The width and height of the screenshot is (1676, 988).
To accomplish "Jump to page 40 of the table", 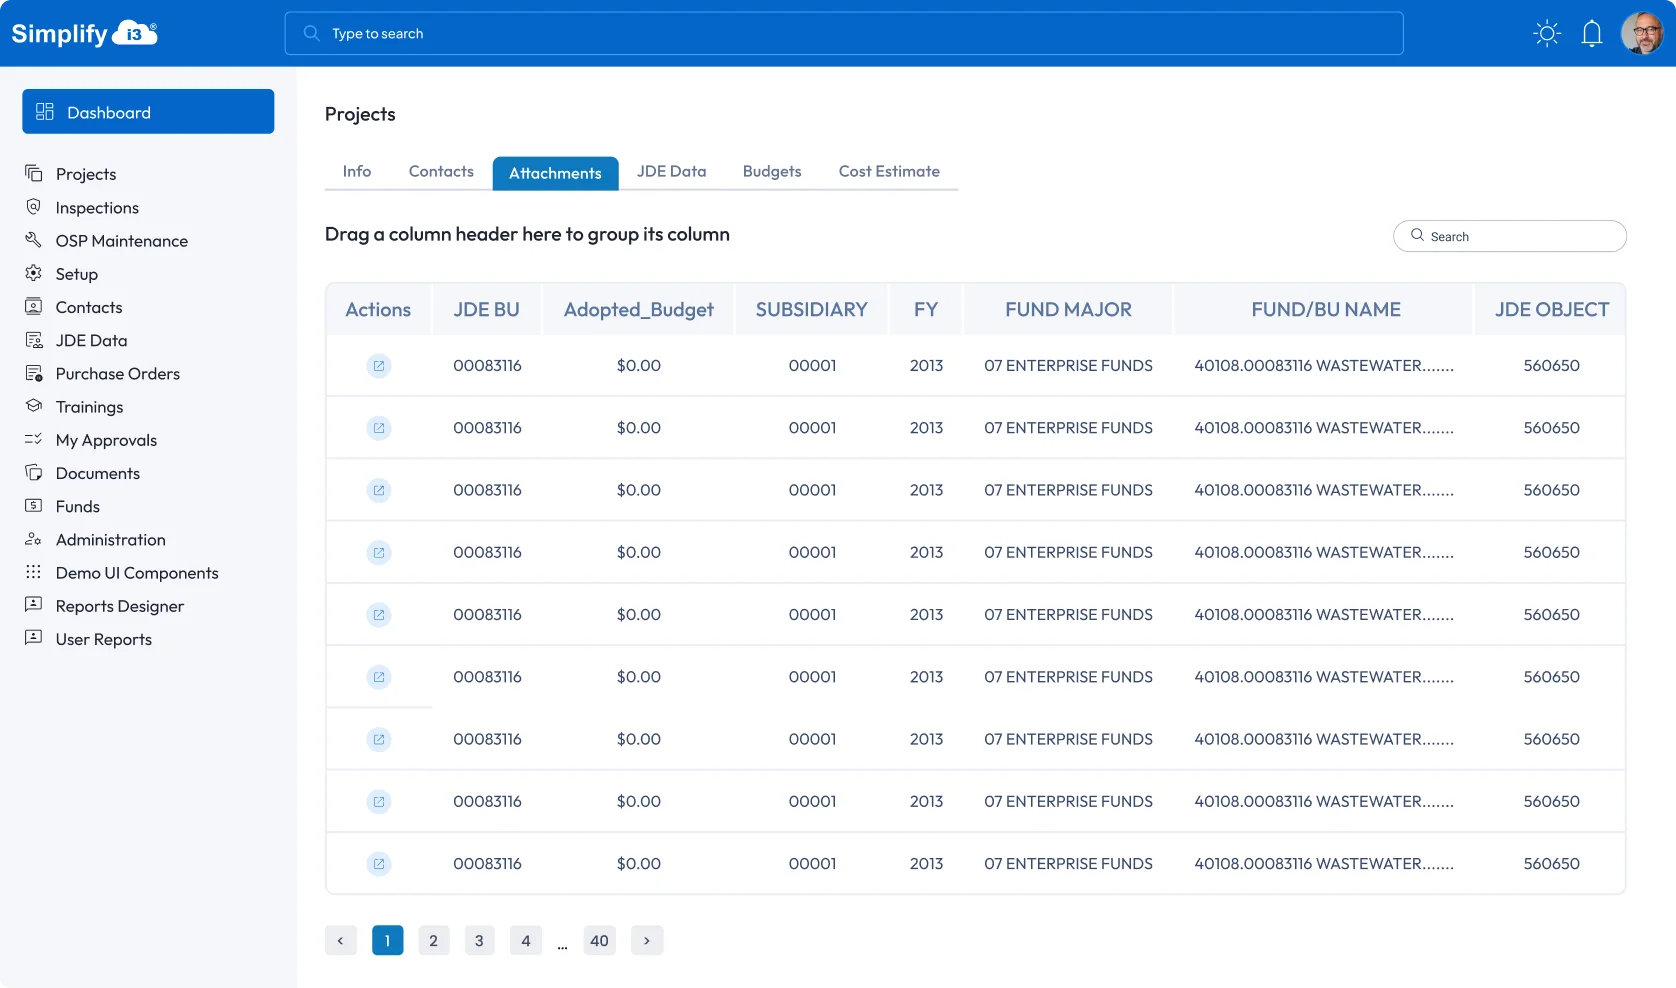I will pyautogui.click(x=599, y=940).
